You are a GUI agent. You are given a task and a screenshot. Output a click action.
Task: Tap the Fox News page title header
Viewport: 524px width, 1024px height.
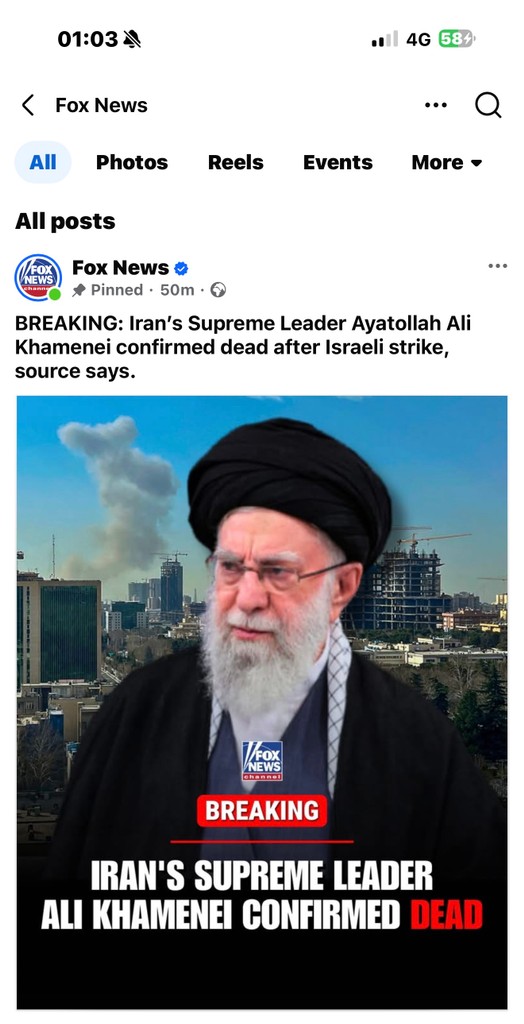point(101,105)
